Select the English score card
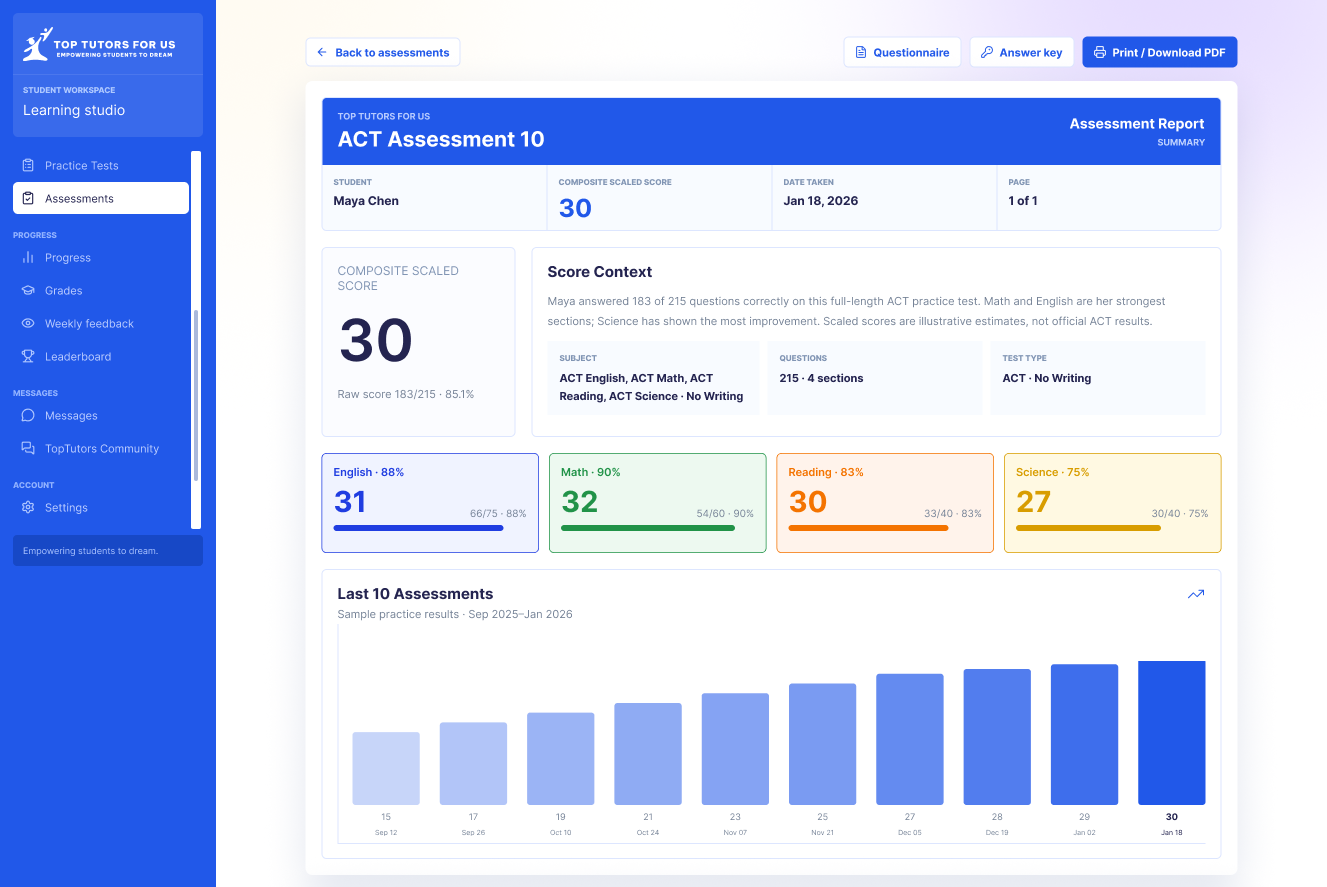Image resolution: width=1327 pixels, height=887 pixels. (x=430, y=503)
